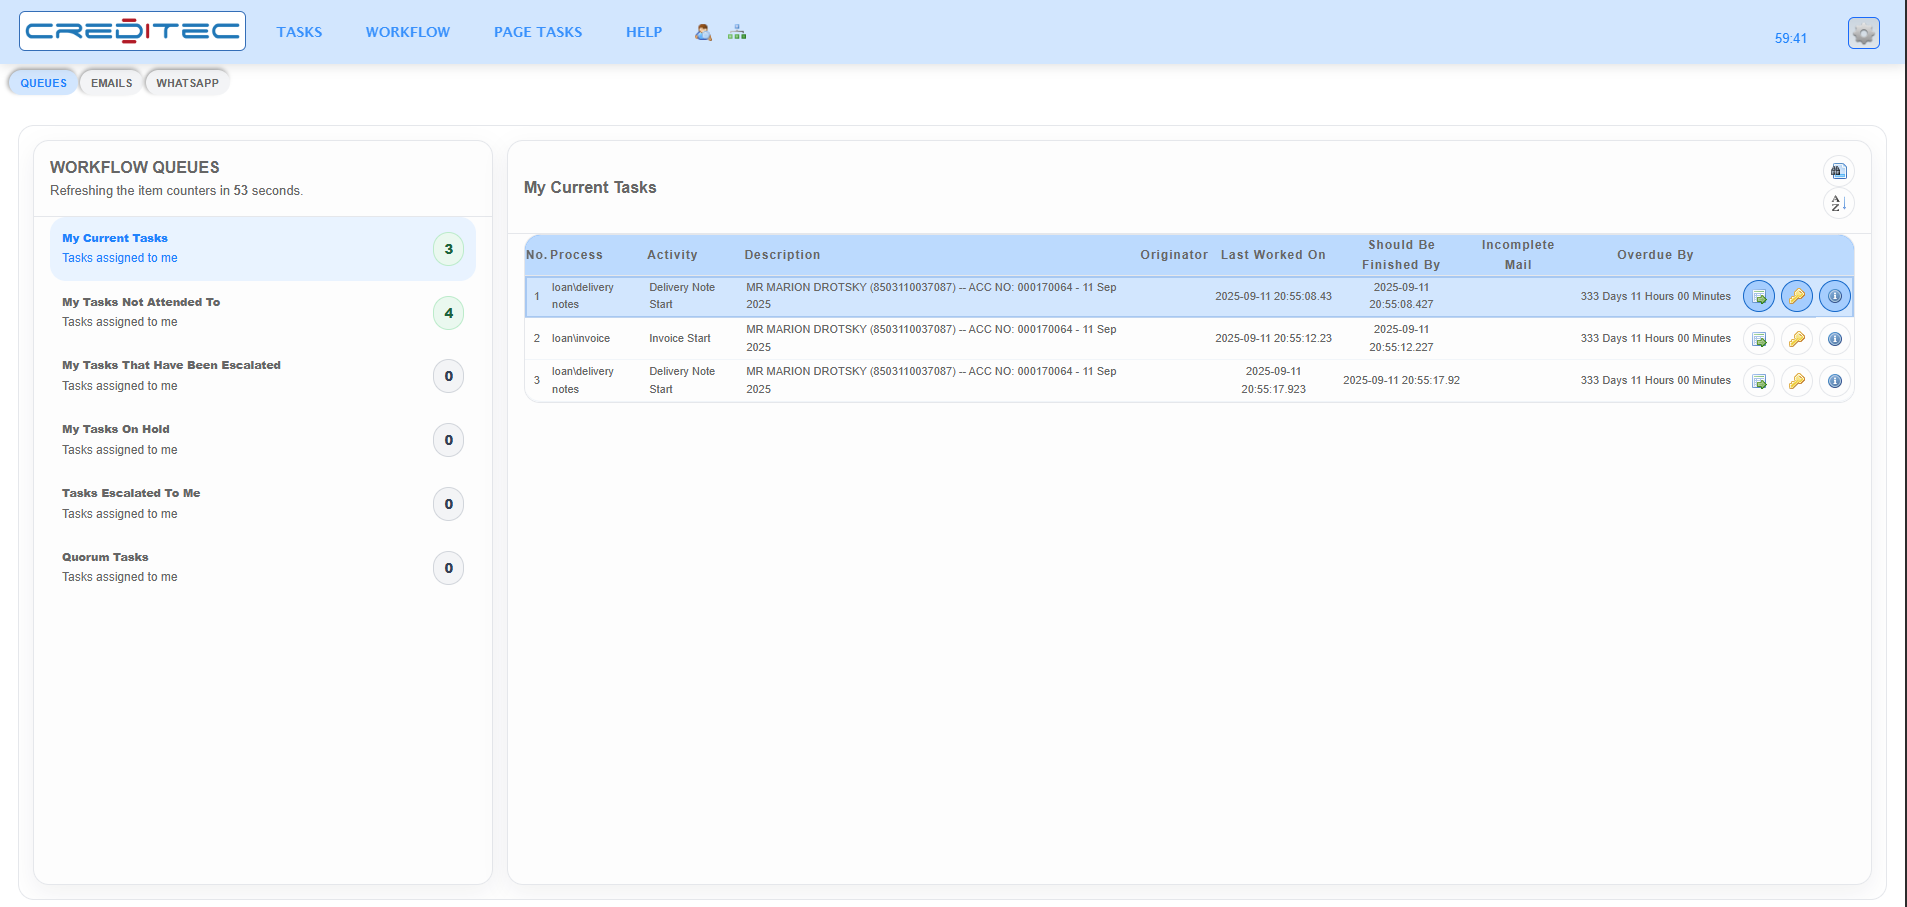The image size is (1907, 907).
Task: Click the Should Be Finished By column header
Action: [x=1401, y=255]
